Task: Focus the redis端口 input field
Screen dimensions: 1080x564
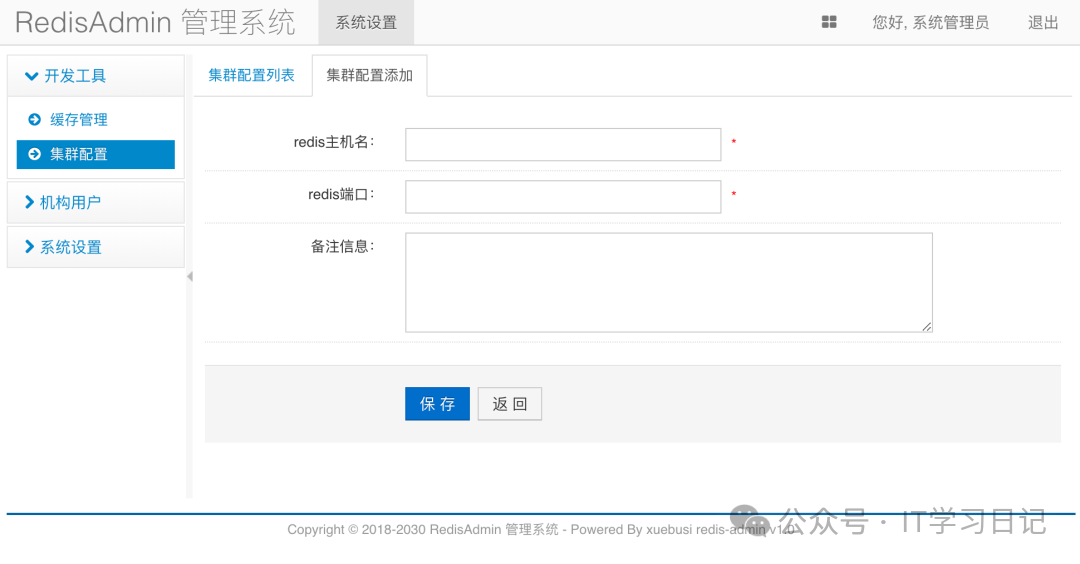Action: [563, 197]
